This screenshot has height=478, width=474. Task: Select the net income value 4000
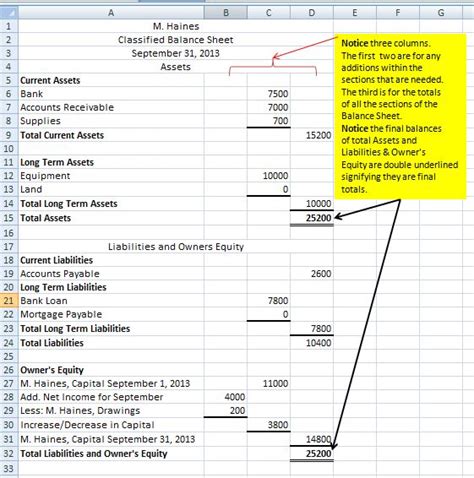click(226, 397)
